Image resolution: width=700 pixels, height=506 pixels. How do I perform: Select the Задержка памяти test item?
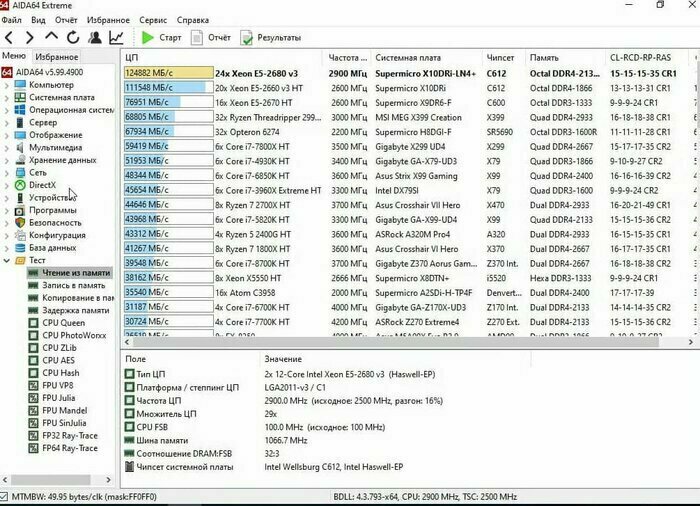click(x=70, y=310)
